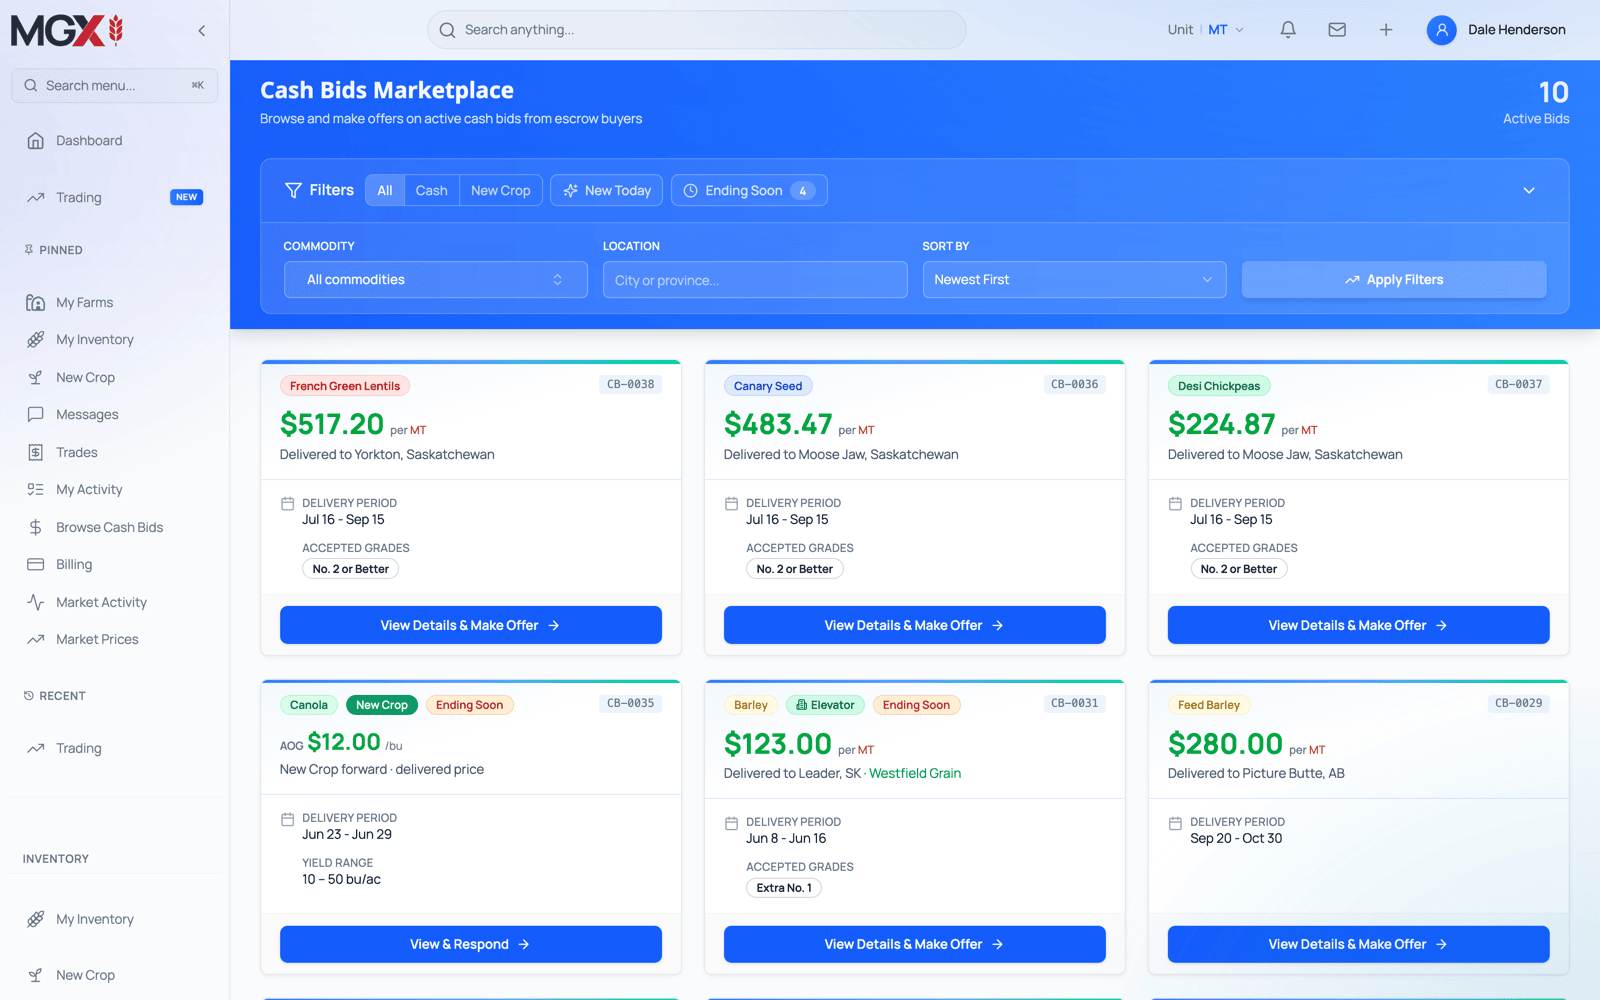Click the Desi Chickpeas tag
This screenshot has width=1600, height=1000.
[1219, 386]
